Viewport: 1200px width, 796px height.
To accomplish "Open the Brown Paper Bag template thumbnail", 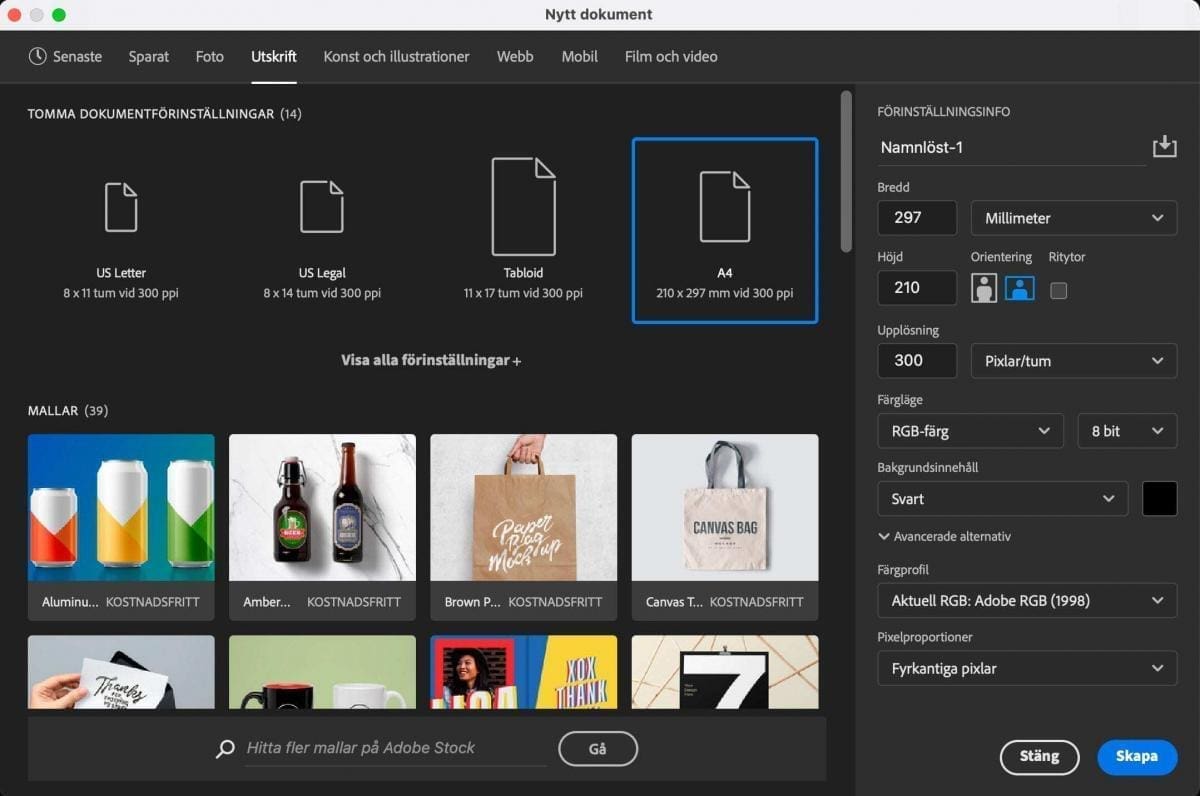I will click(x=523, y=508).
